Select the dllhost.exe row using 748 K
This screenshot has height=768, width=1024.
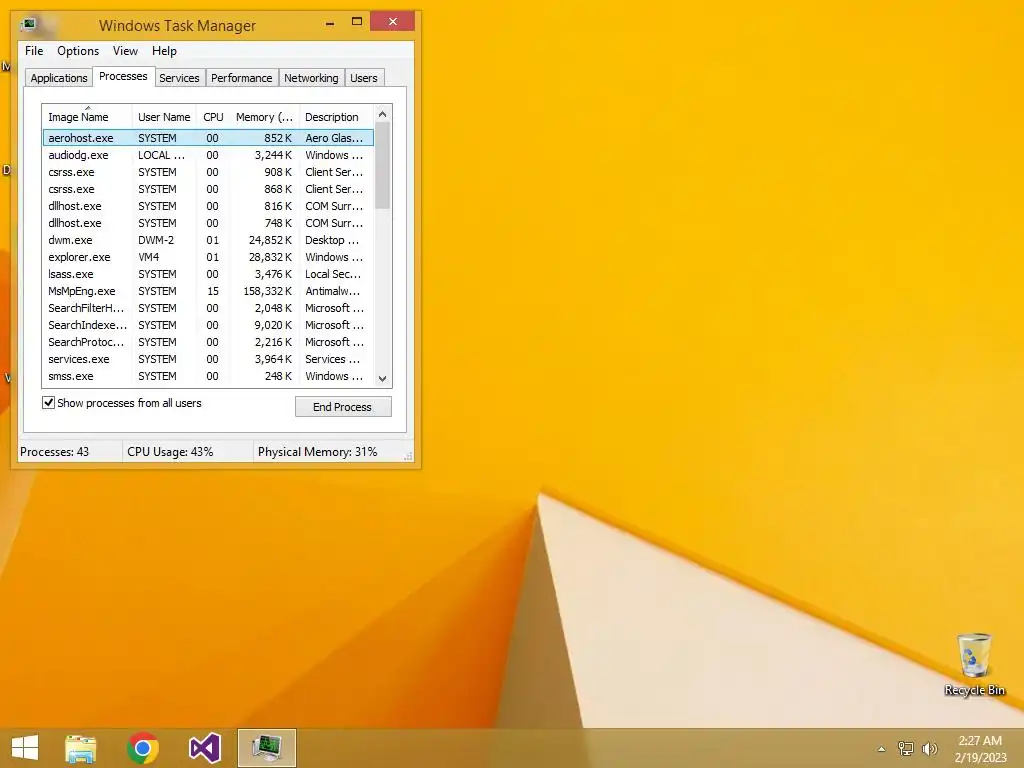pos(208,223)
